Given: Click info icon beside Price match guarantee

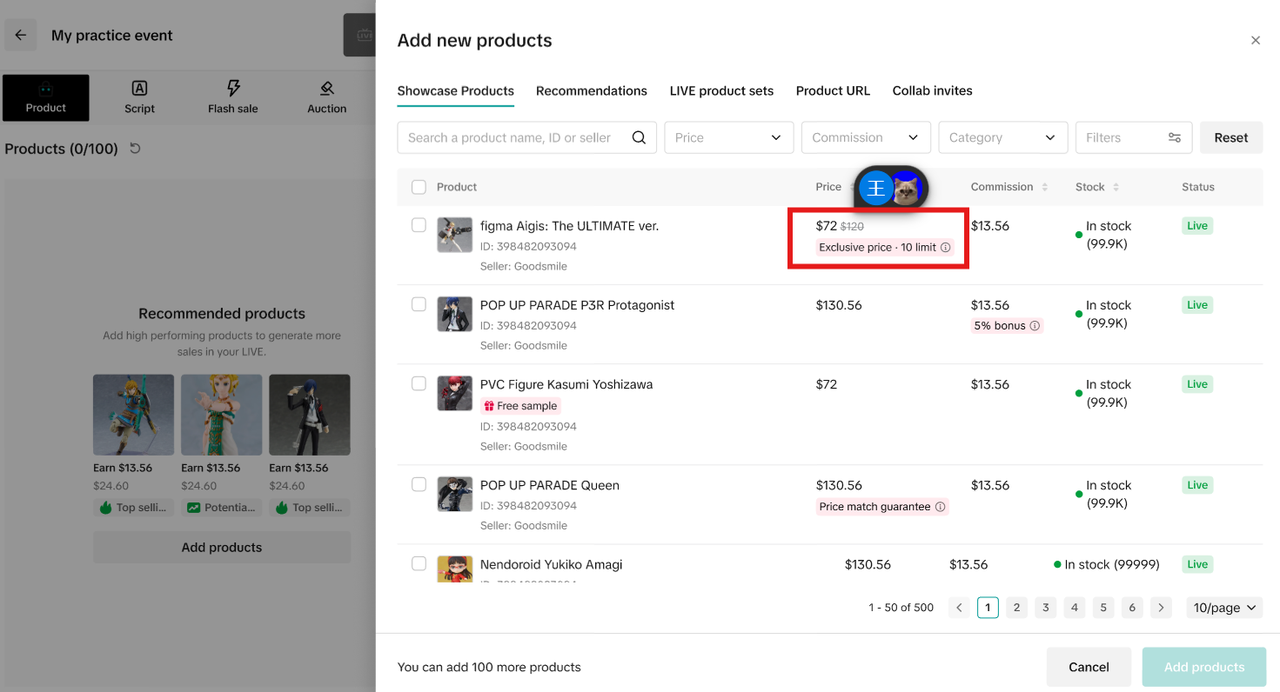Looking at the screenshot, I should pos(940,507).
